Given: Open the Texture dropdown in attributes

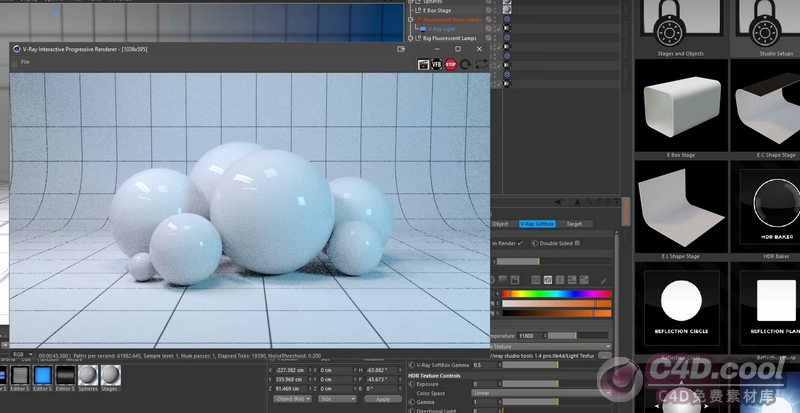Looking at the screenshot, I should (551, 347).
